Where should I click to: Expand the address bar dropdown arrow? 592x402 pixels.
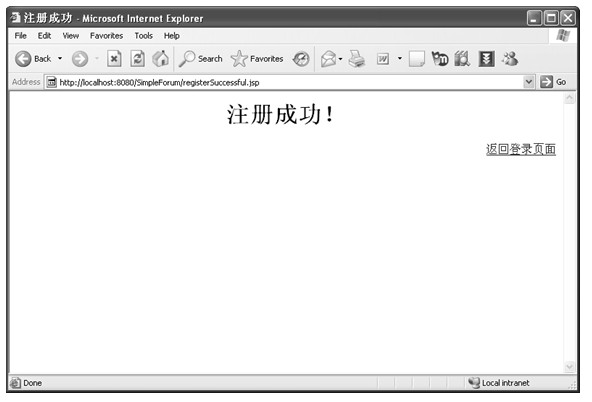coord(529,82)
